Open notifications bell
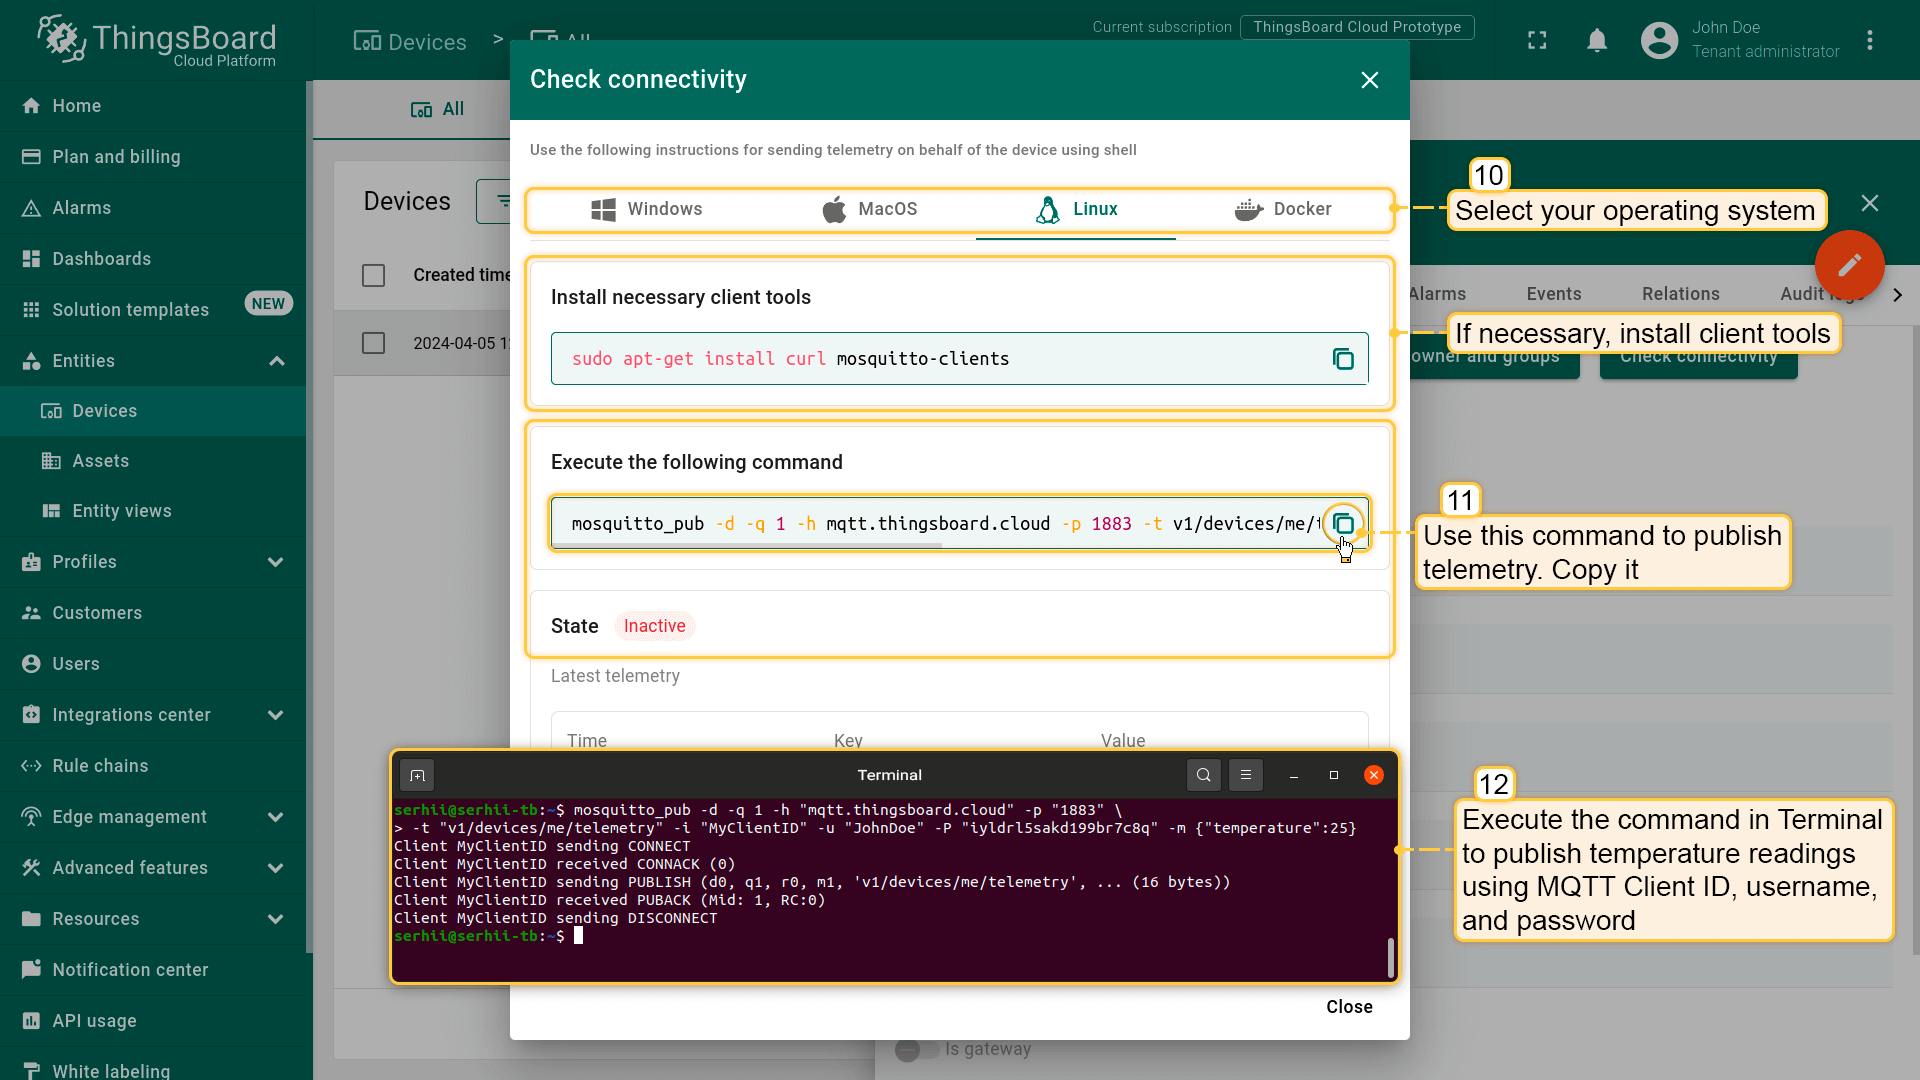Image resolution: width=1920 pixels, height=1080 pixels. coord(1597,40)
